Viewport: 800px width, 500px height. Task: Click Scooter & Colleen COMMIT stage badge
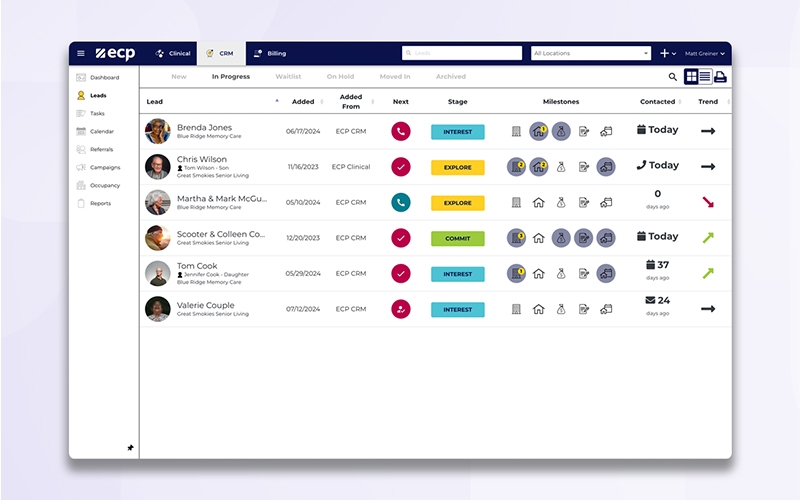[x=458, y=238]
